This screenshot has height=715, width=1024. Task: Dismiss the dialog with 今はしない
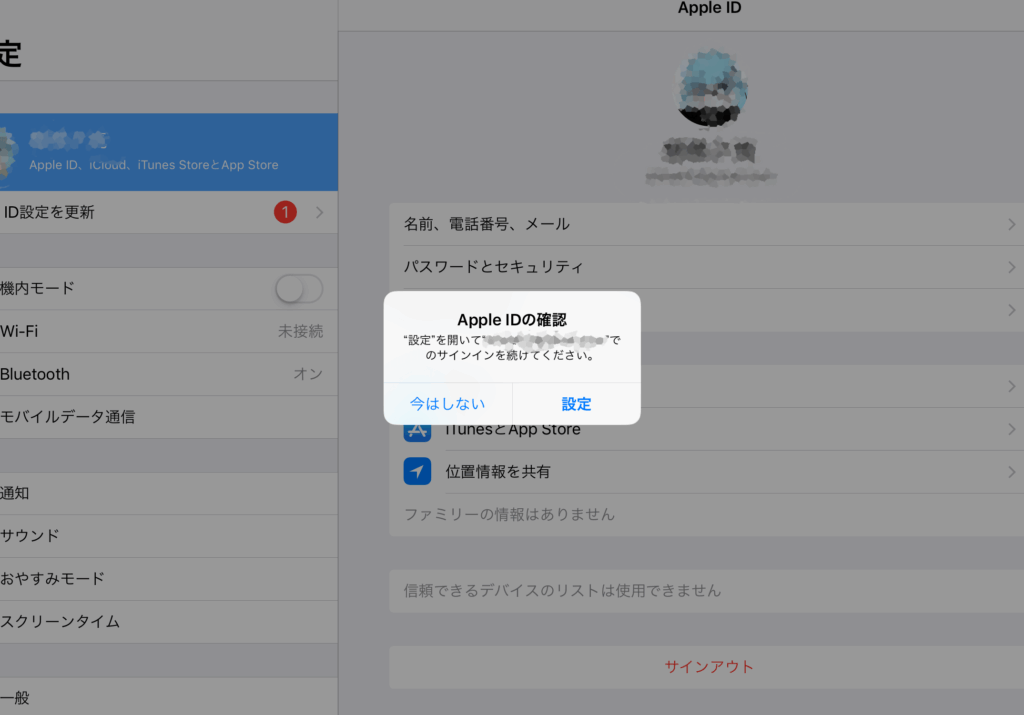pyautogui.click(x=447, y=404)
